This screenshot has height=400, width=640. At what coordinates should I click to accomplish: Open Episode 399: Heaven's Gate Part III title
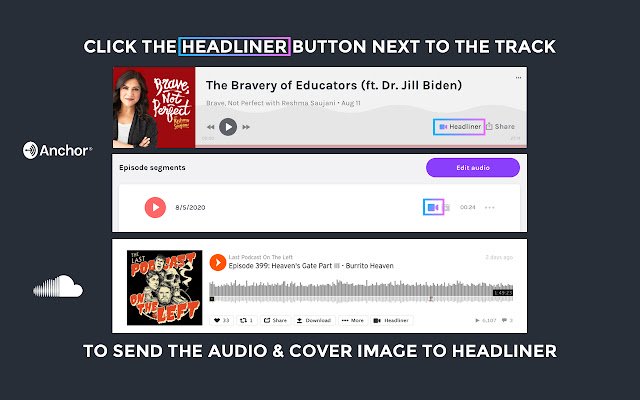pyautogui.click(x=311, y=266)
